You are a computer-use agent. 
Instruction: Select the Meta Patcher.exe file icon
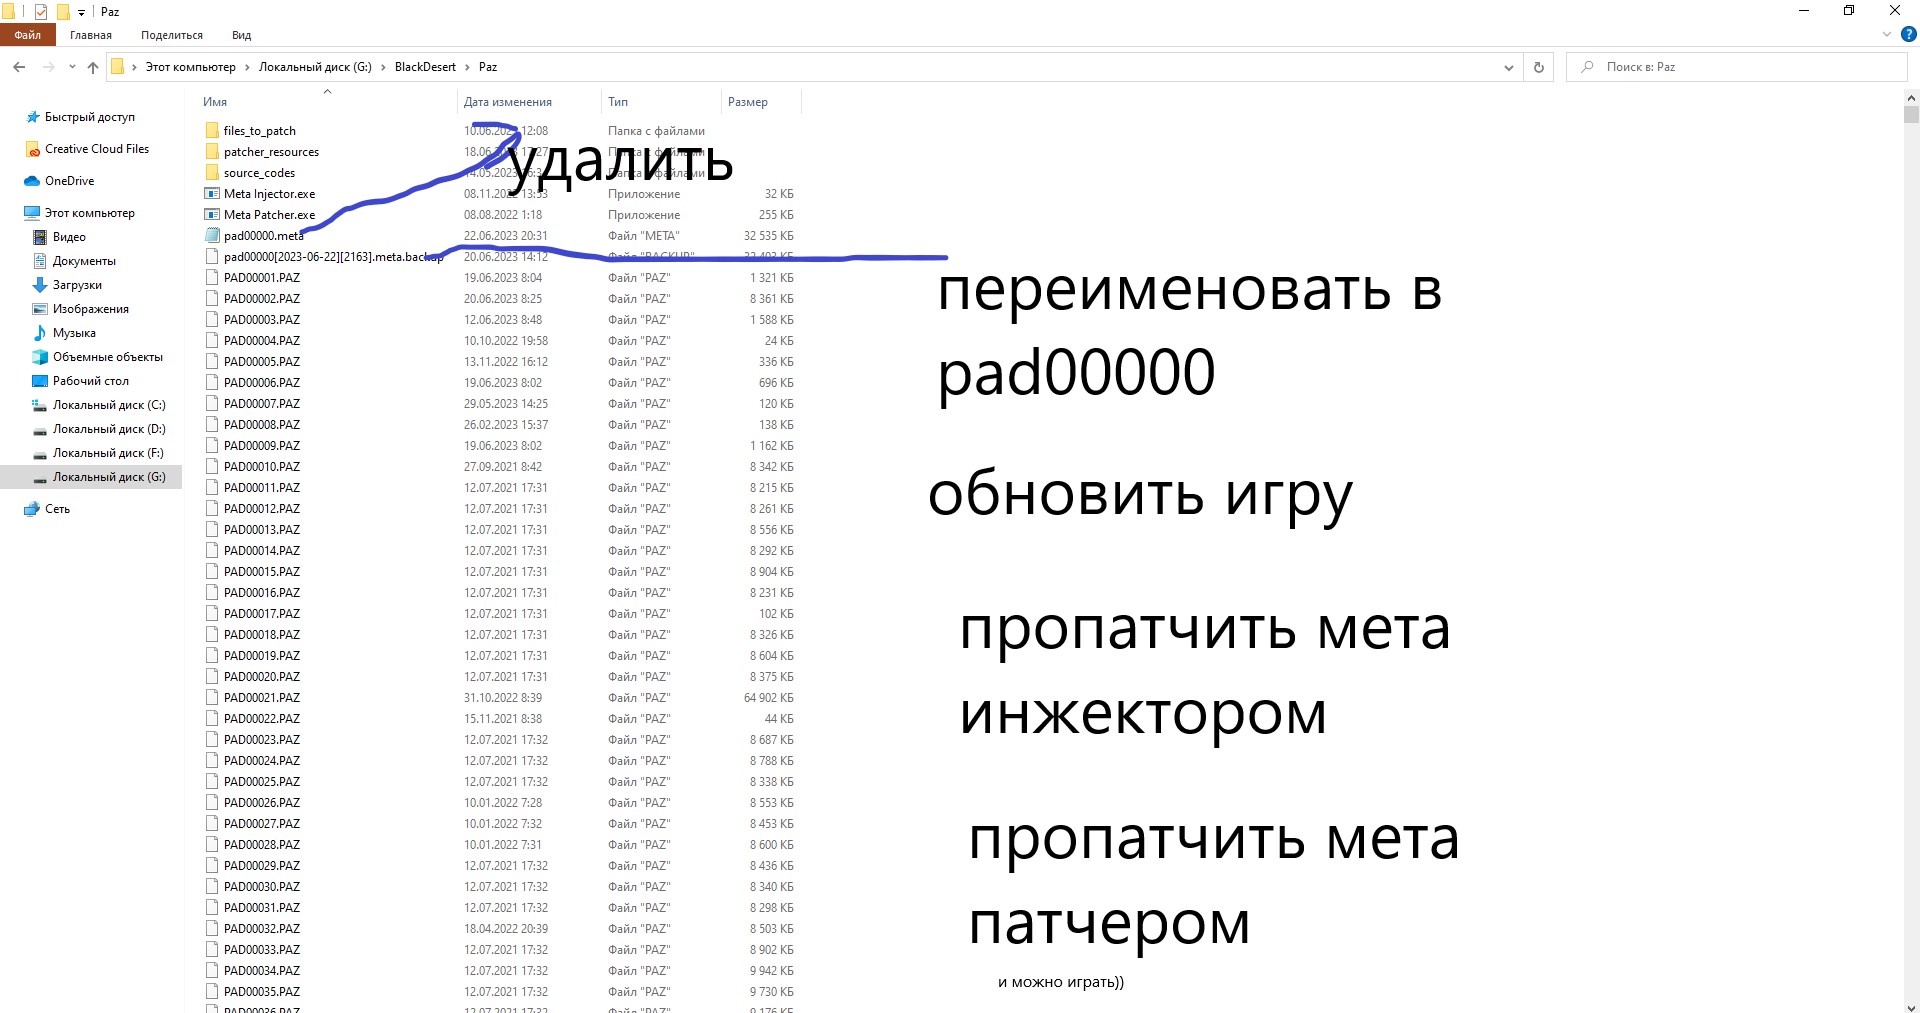pos(212,215)
